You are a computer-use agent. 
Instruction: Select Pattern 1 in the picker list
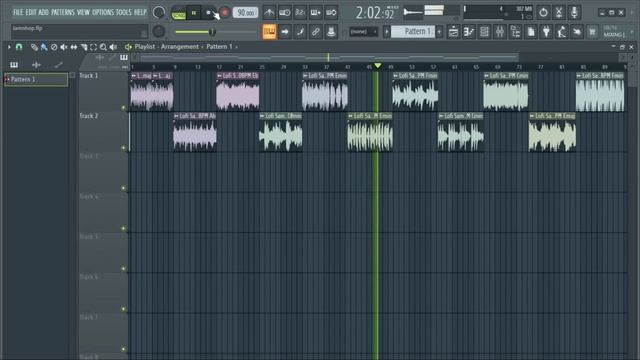pos(36,79)
